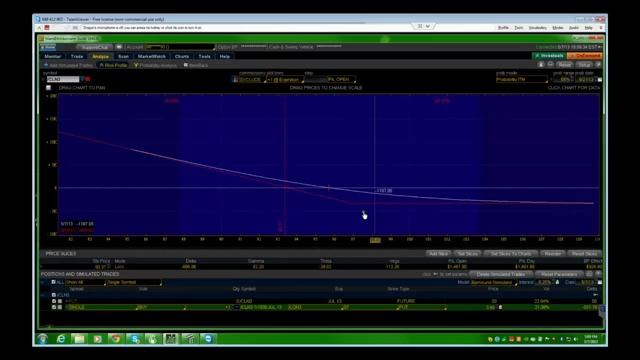
Task: Click the OnDemand button
Action: click(585, 56)
